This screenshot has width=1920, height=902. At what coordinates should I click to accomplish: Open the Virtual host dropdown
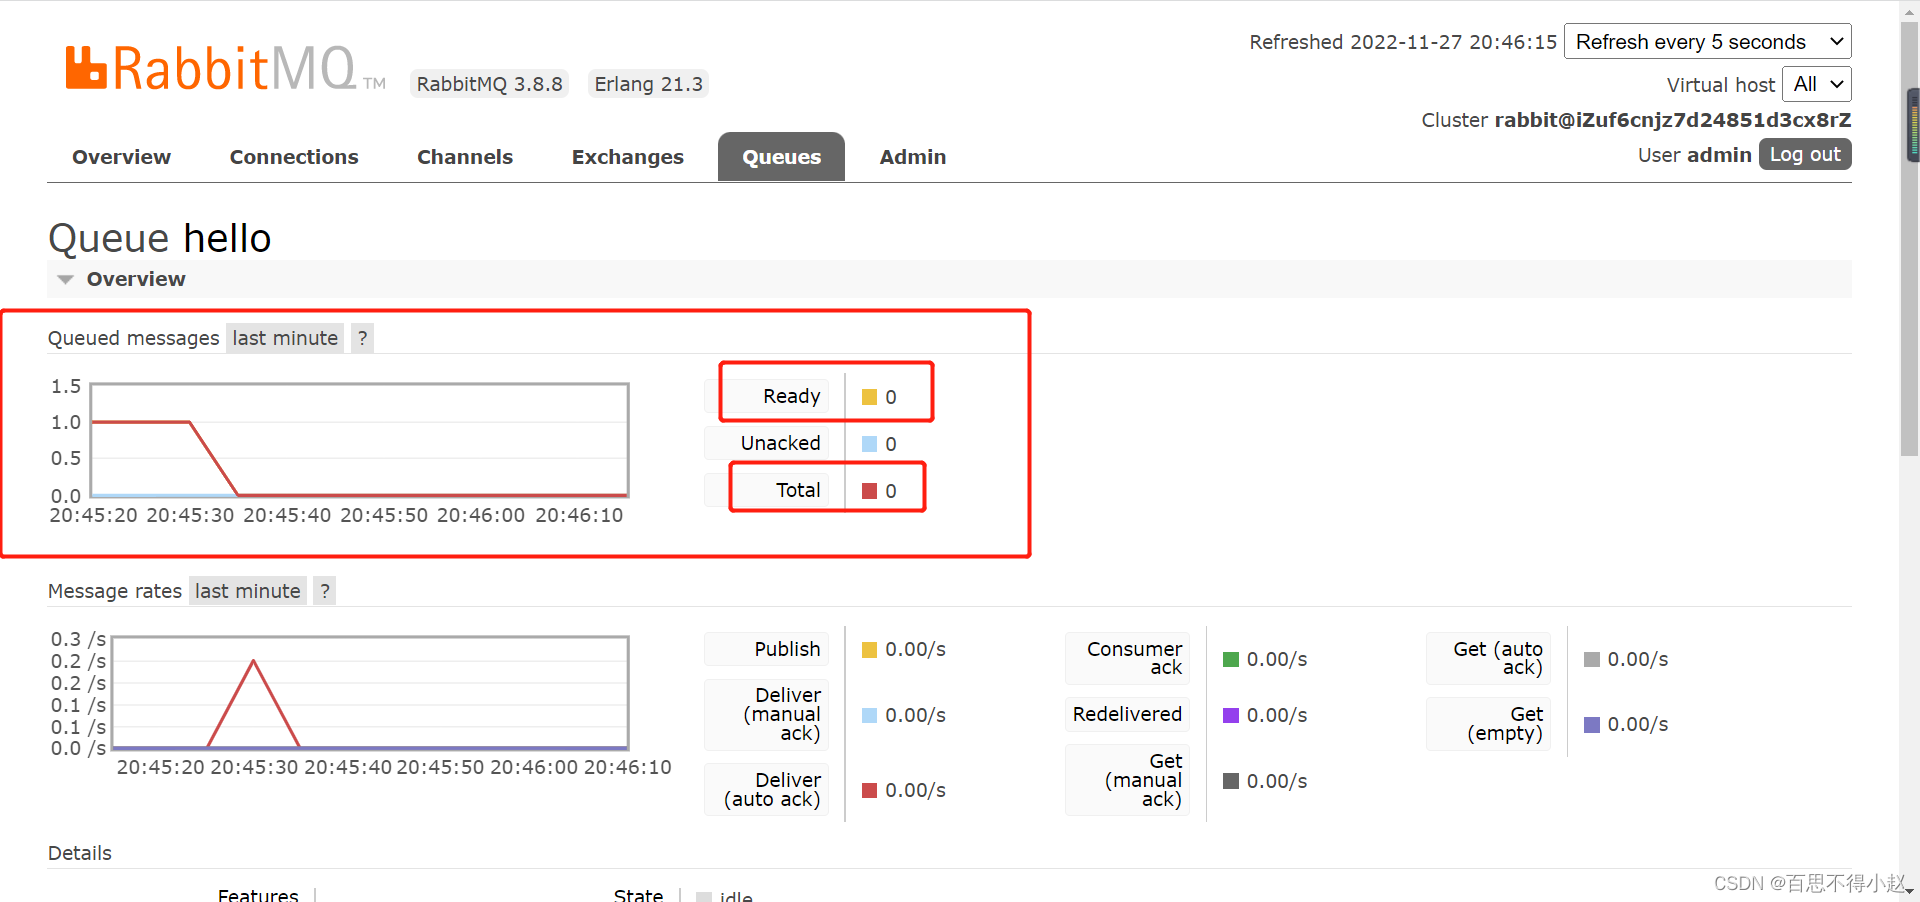(x=1816, y=84)
